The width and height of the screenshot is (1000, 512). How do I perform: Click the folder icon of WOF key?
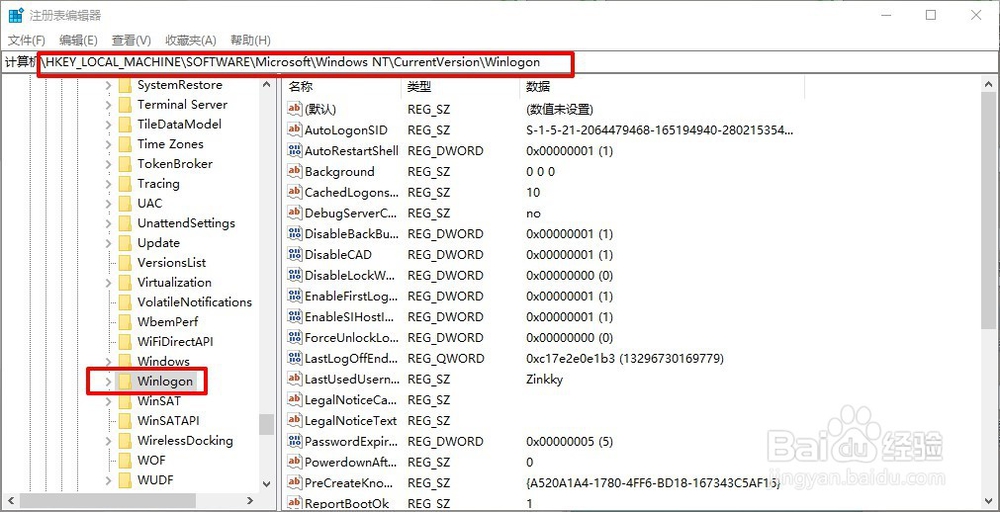pyautogui.click(x=125, y=460)
